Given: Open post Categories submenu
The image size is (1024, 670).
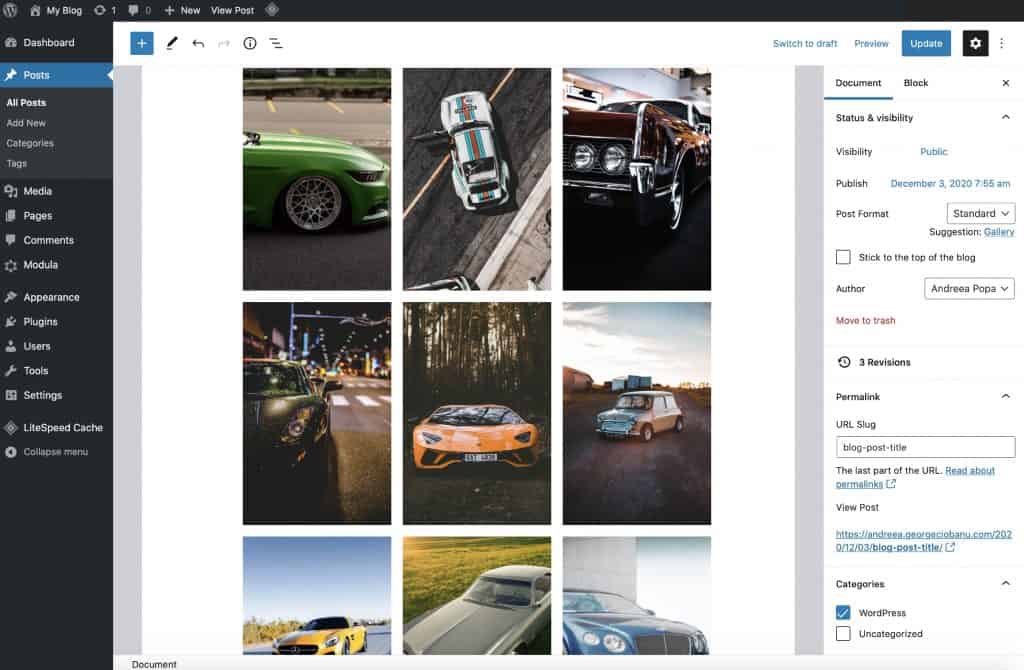Looking at the screenshot, I should (30, 143).
